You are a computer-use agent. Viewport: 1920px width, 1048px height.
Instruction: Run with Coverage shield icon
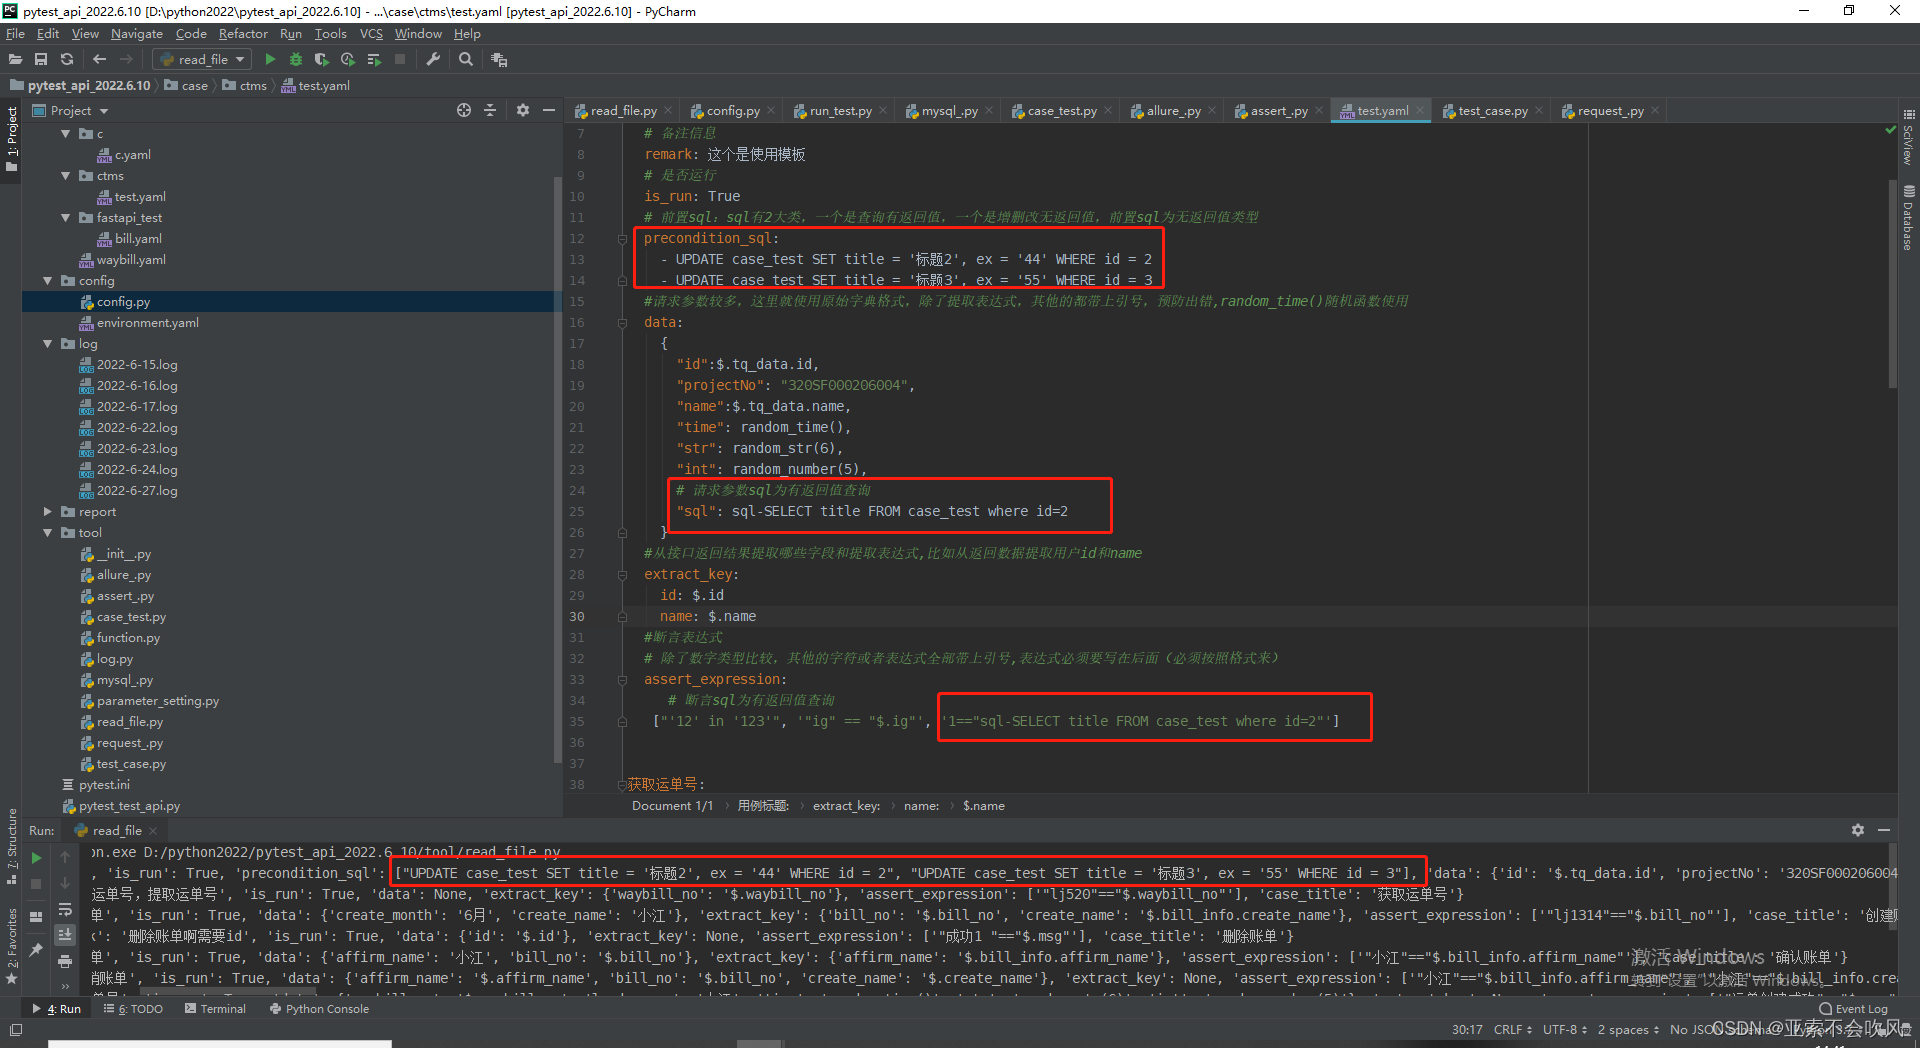(x=322, y=60)
